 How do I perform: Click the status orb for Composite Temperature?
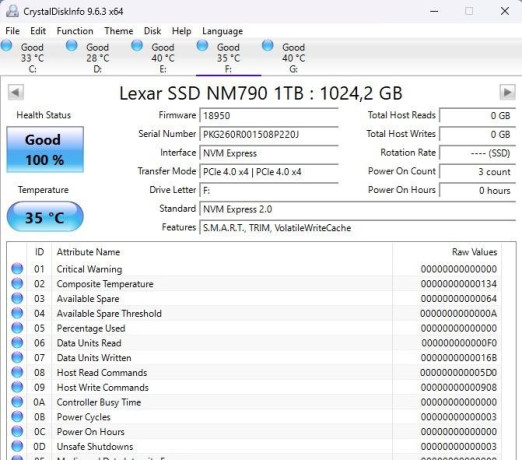(17, 283)
